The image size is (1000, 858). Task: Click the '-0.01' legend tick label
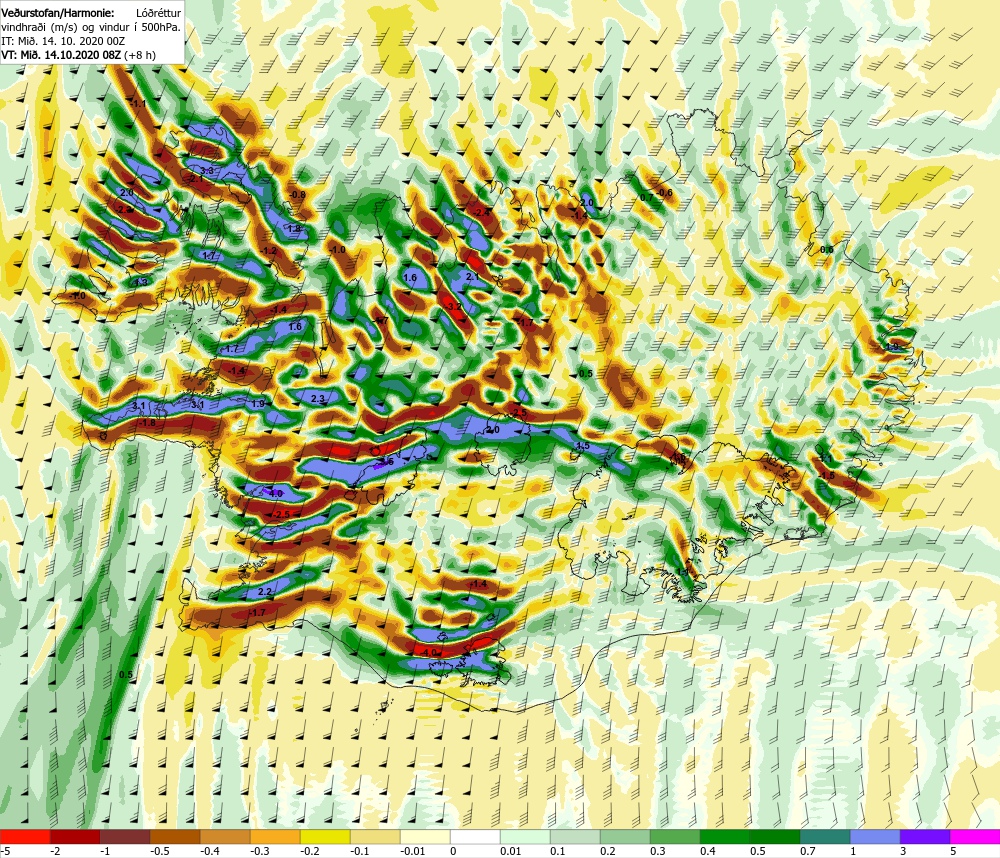tap(411, 851)
